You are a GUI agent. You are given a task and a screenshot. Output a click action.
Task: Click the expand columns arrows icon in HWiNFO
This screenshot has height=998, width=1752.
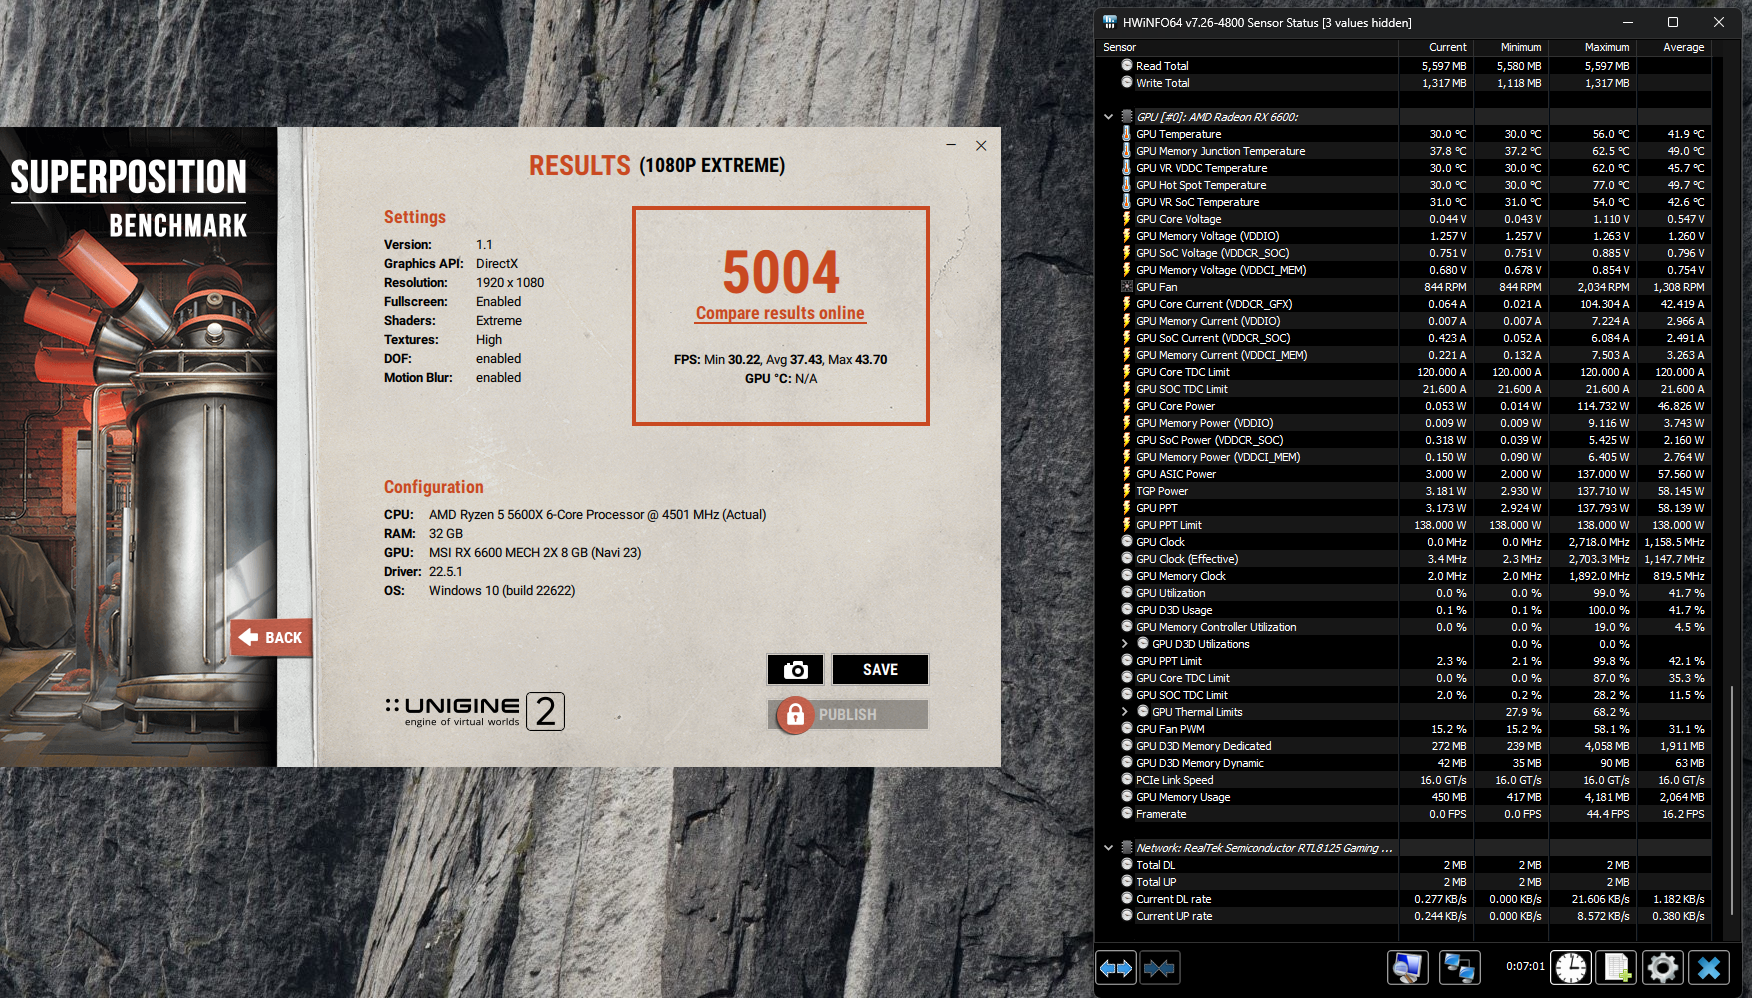(1115, 968)
